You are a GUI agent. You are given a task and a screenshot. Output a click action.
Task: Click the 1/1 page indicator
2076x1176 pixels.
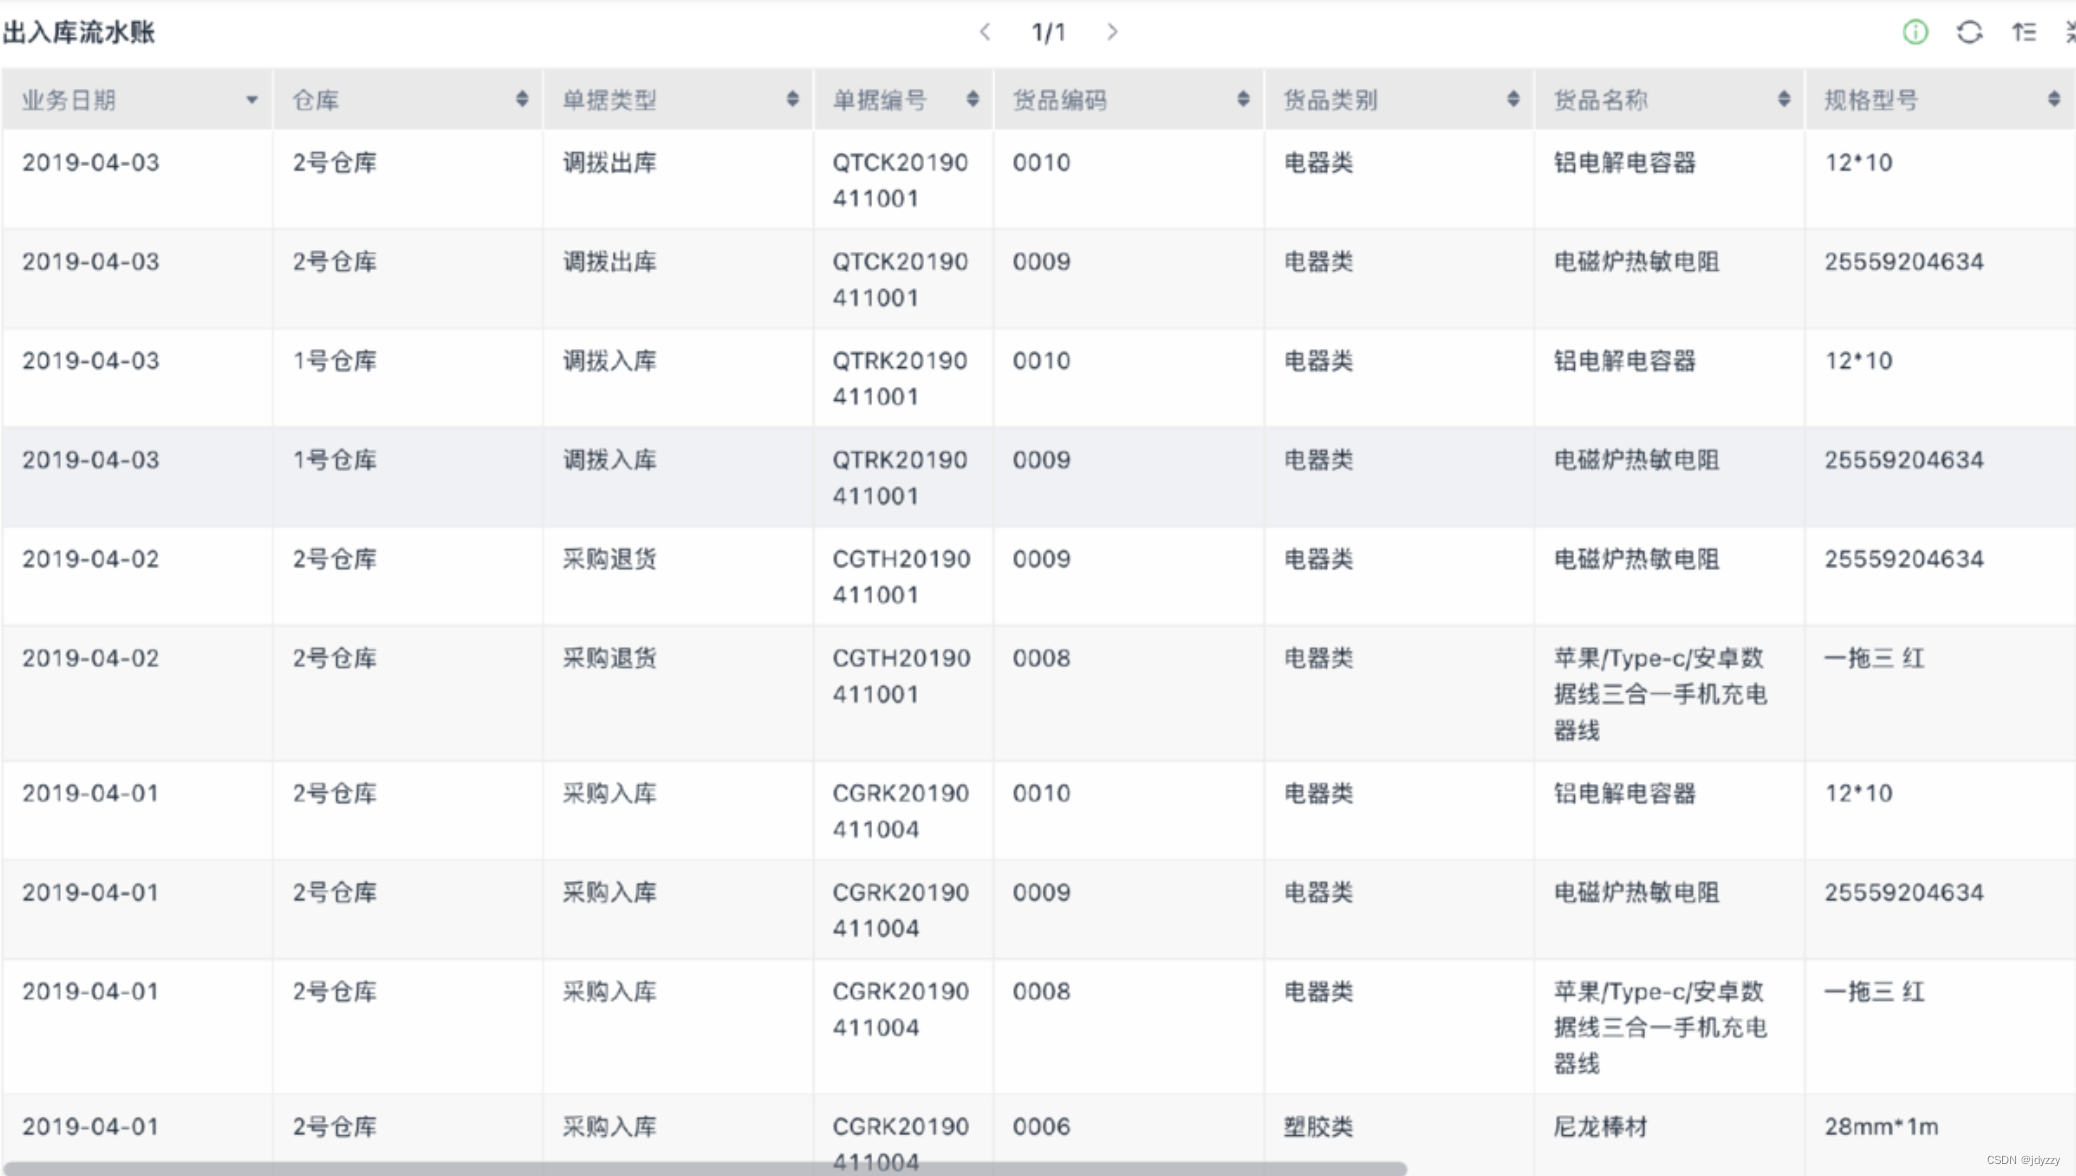[1048, 33]
